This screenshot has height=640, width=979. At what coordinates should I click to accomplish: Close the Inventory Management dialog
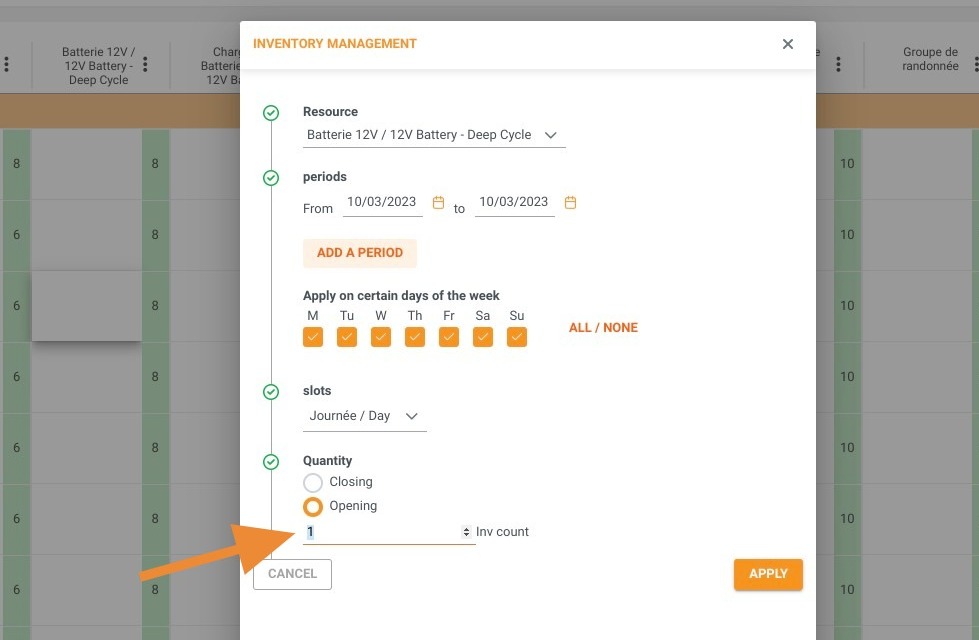coord(787,44)
